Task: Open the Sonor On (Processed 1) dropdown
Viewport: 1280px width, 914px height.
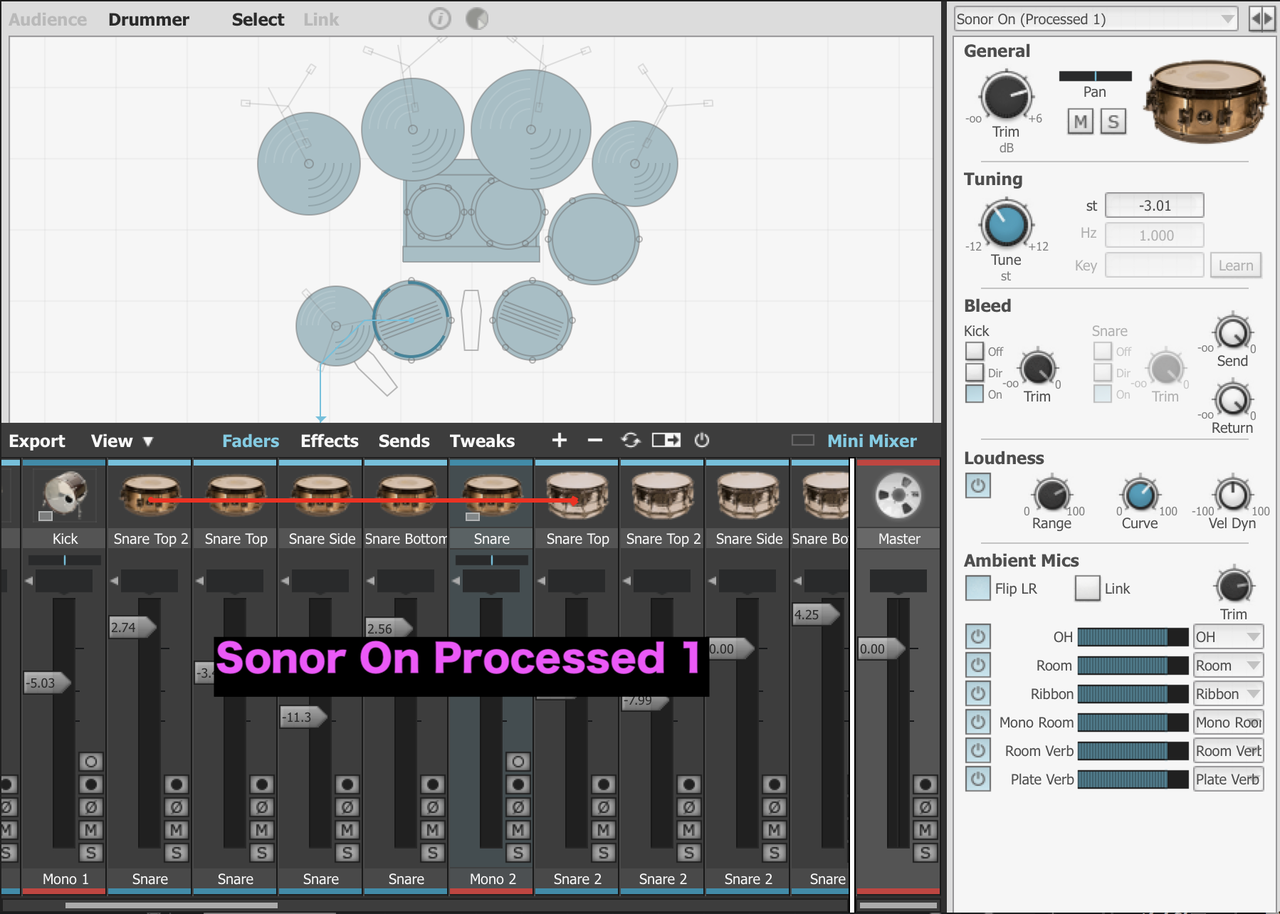Action: [x=1096, y=19]
